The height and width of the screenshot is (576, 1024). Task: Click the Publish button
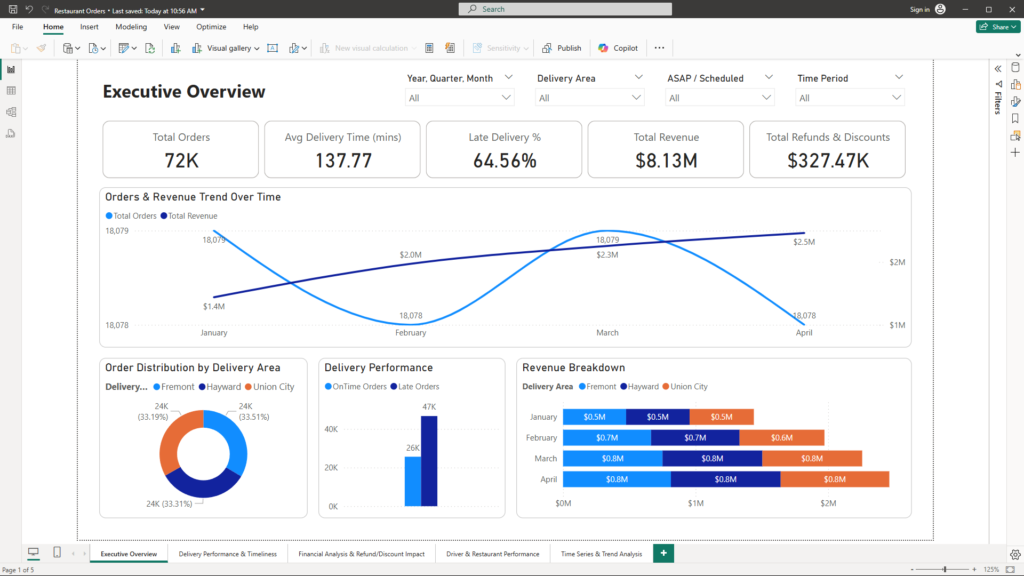[x=562, y=48]
